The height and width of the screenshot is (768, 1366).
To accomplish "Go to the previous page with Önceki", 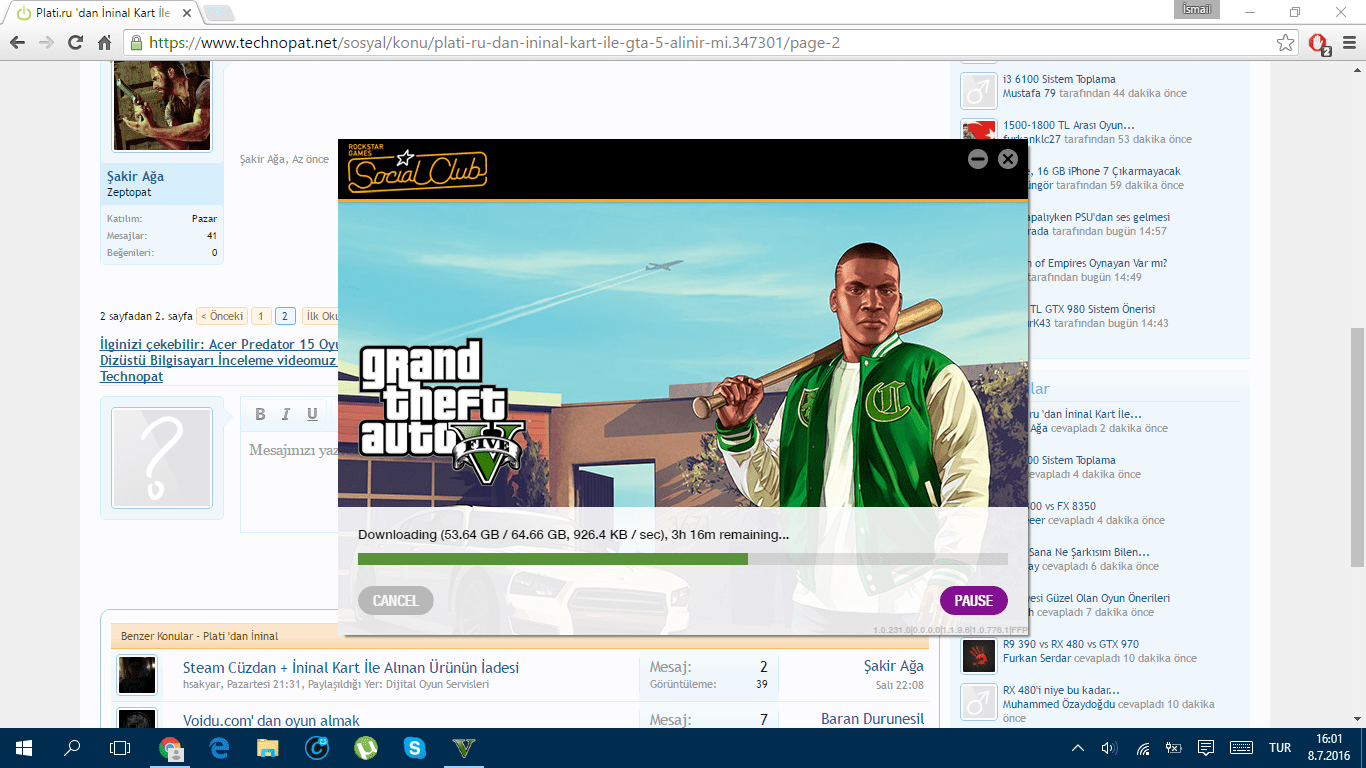I will tap(221, 316).
